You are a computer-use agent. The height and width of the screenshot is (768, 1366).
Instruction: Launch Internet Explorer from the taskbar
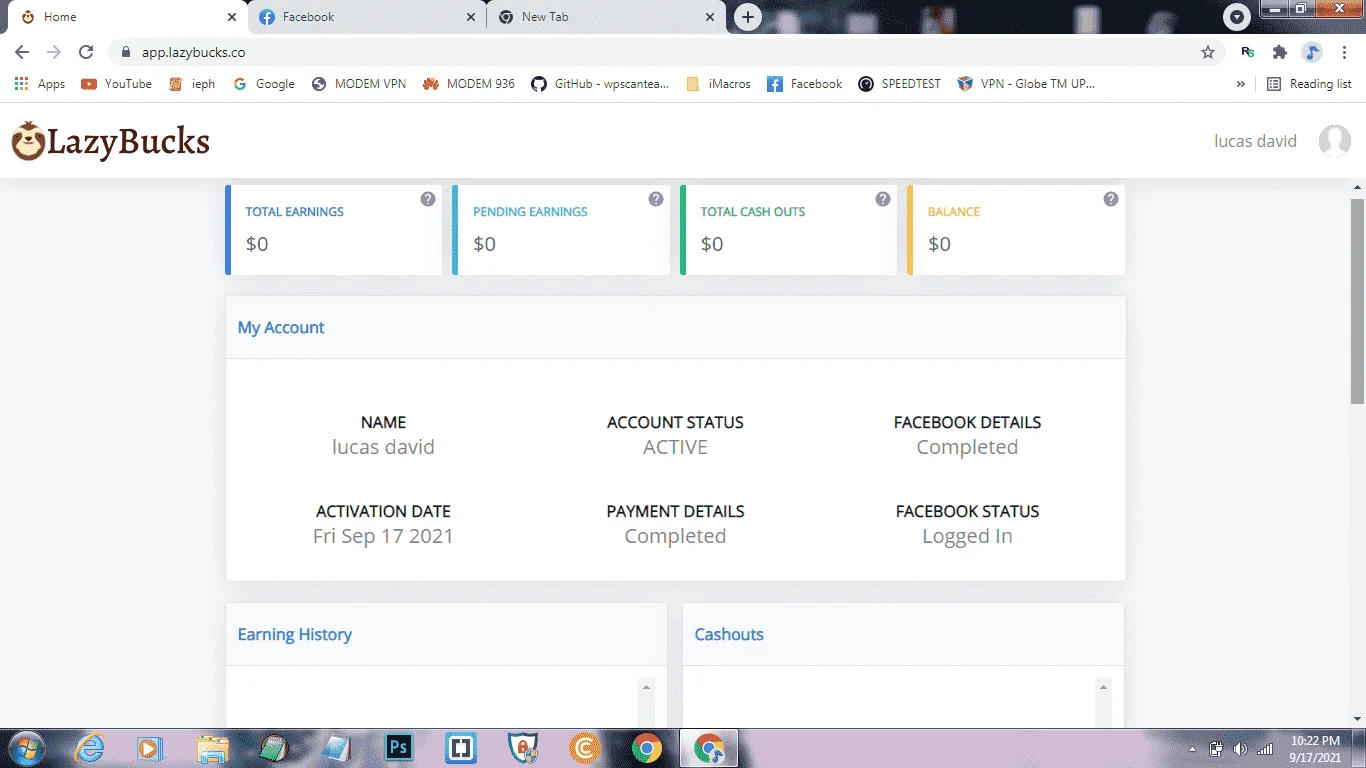90,748
